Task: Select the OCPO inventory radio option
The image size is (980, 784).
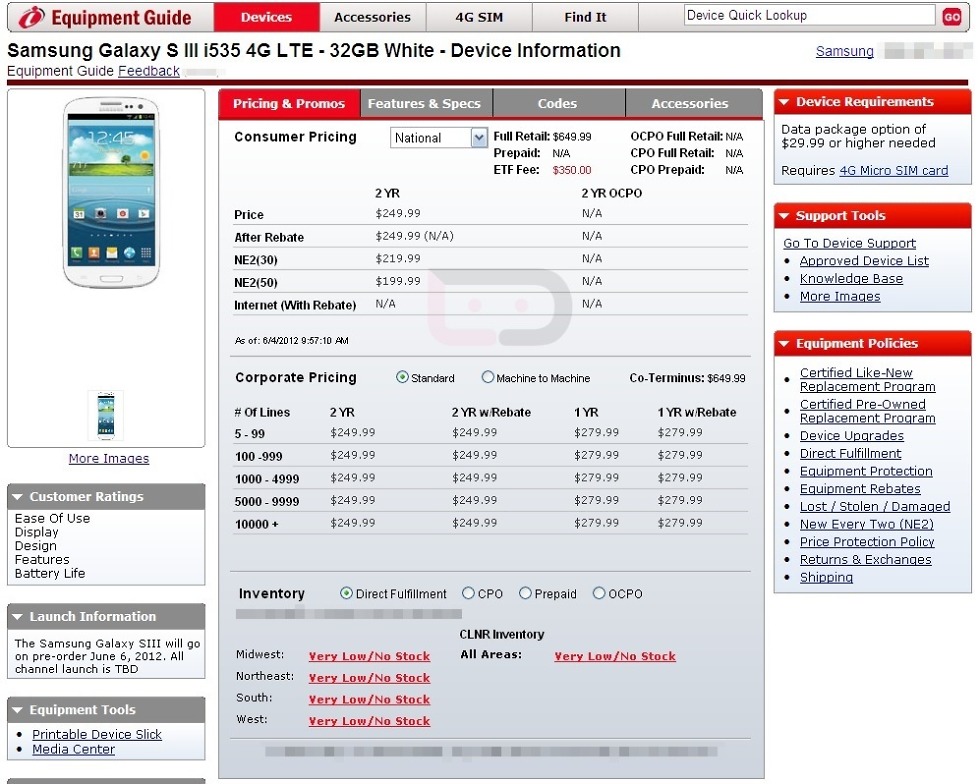Action: [x=599, y=594]
